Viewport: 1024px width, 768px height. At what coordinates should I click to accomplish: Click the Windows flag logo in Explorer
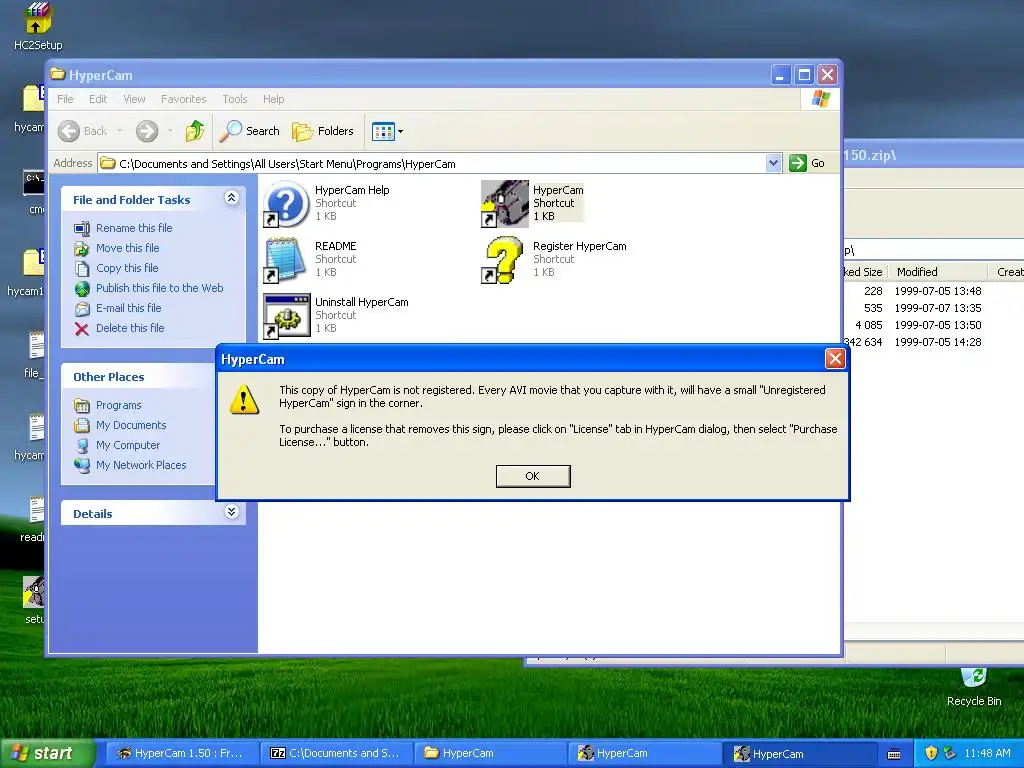820,99
